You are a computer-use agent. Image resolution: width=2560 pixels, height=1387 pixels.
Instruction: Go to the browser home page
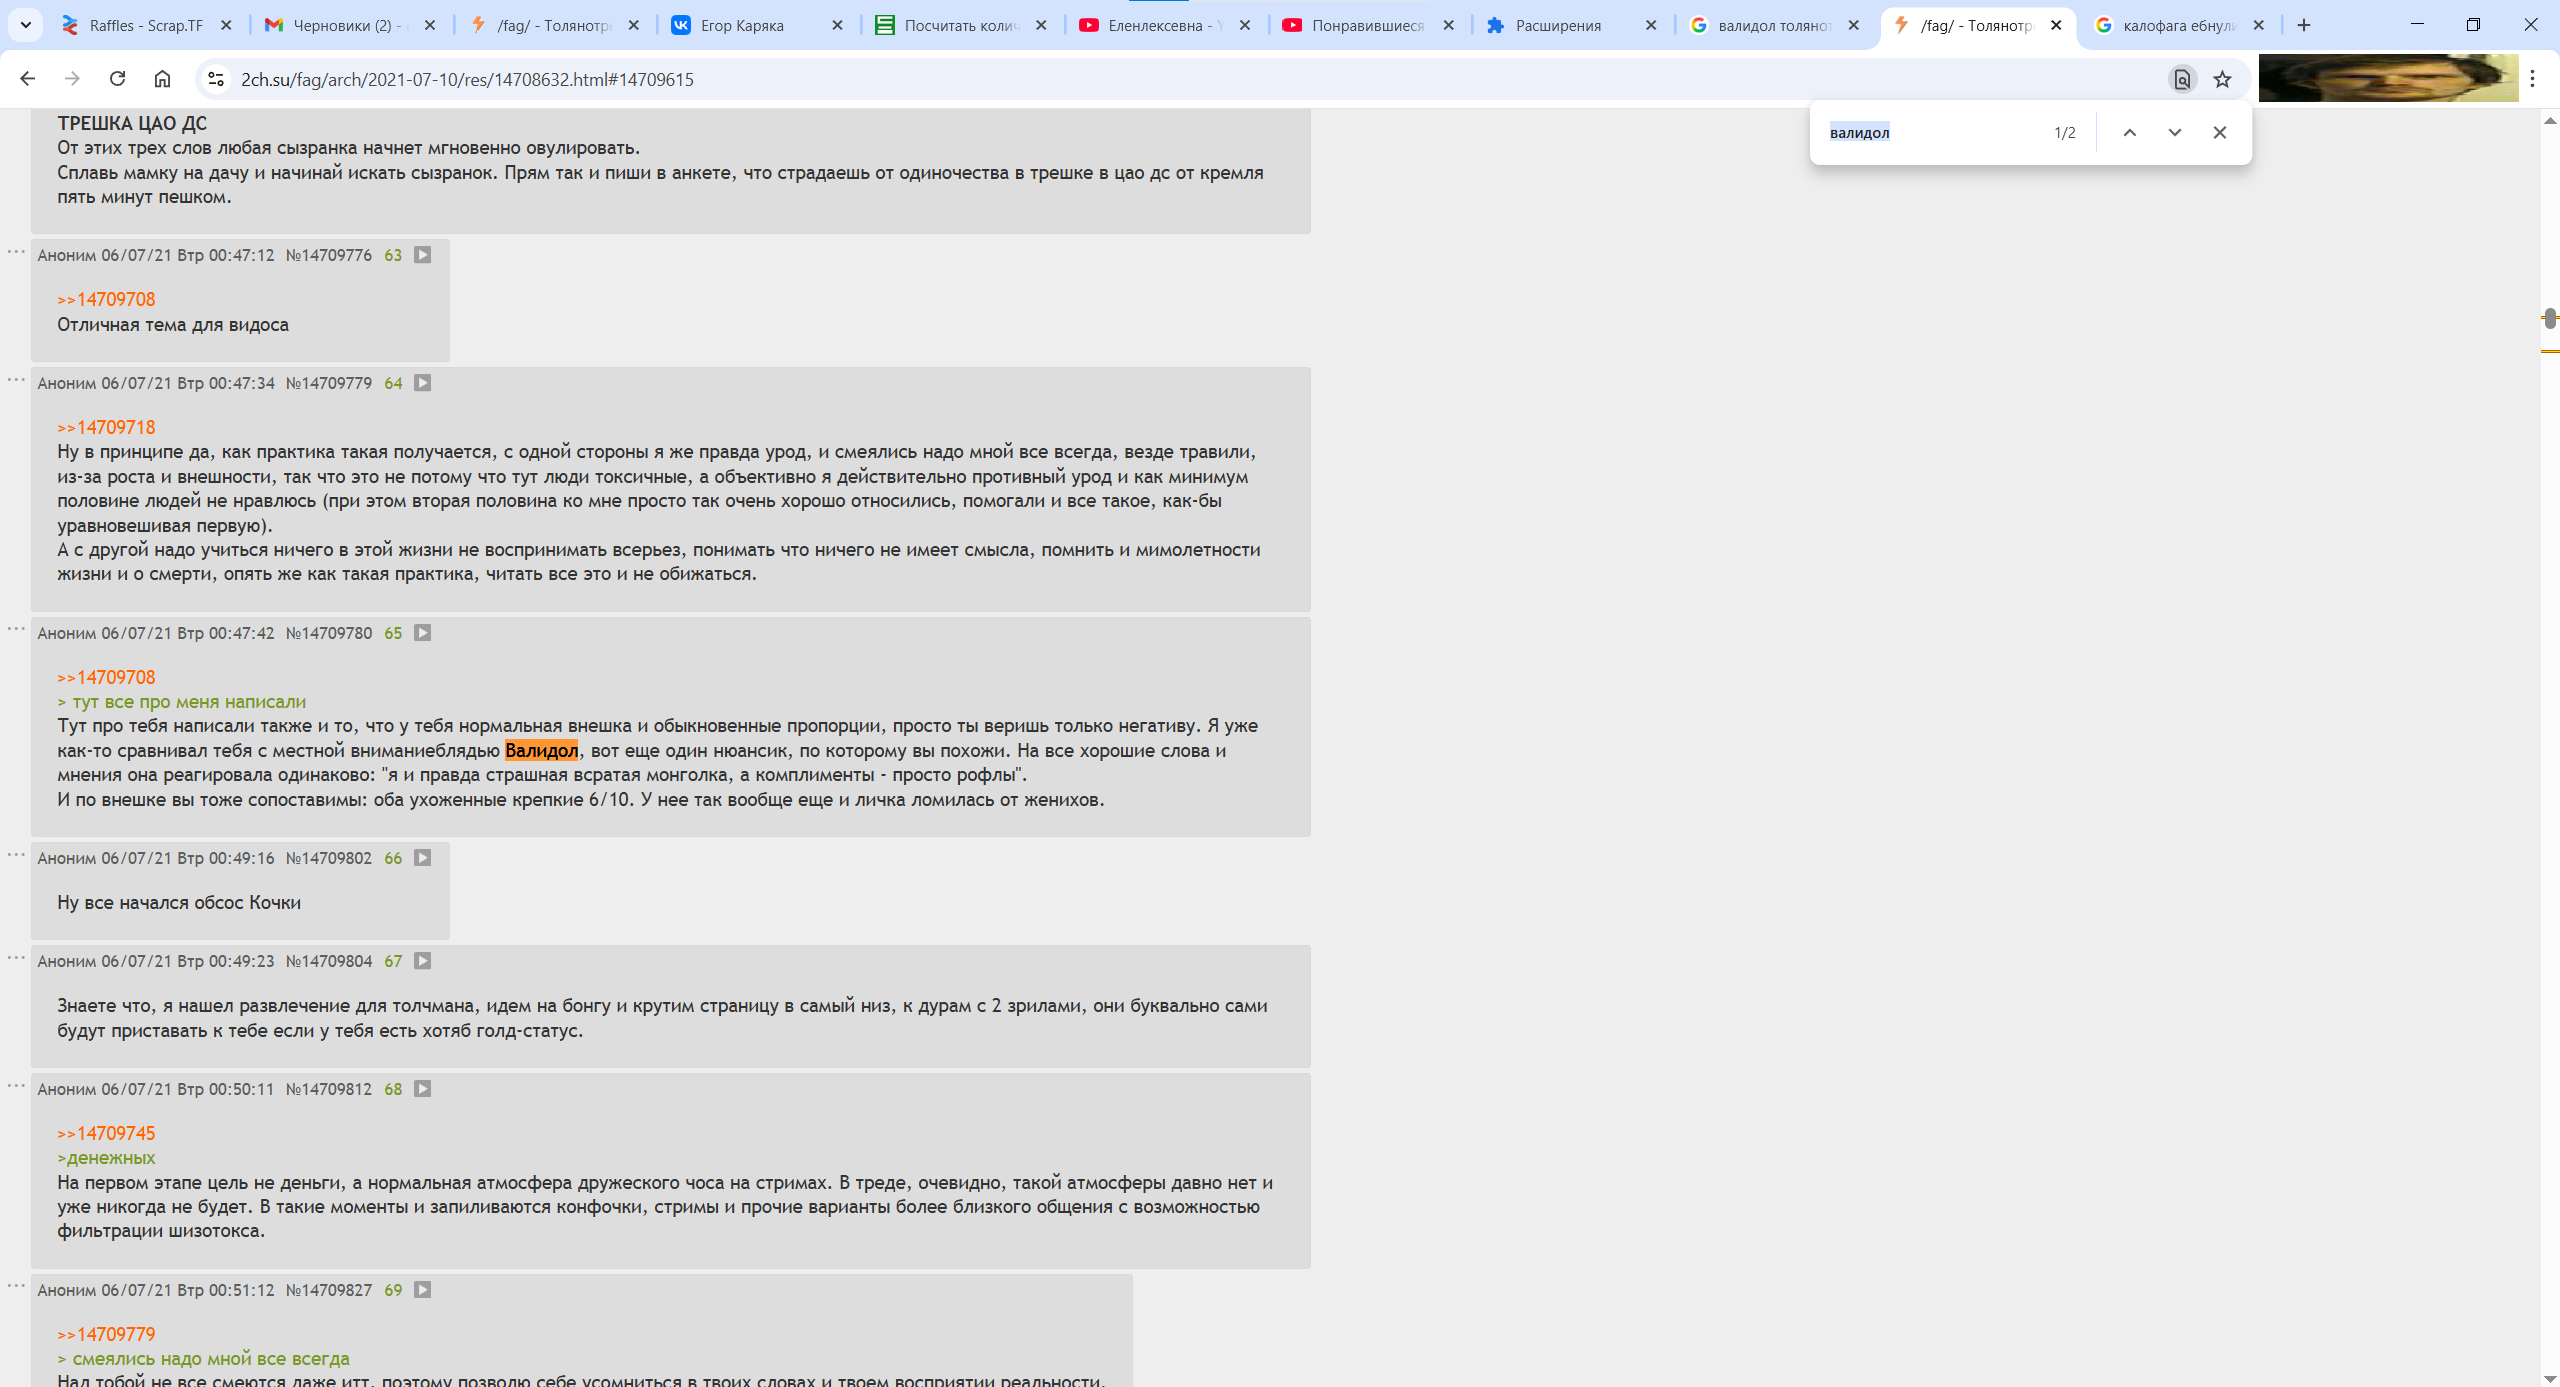coord(162,79)
